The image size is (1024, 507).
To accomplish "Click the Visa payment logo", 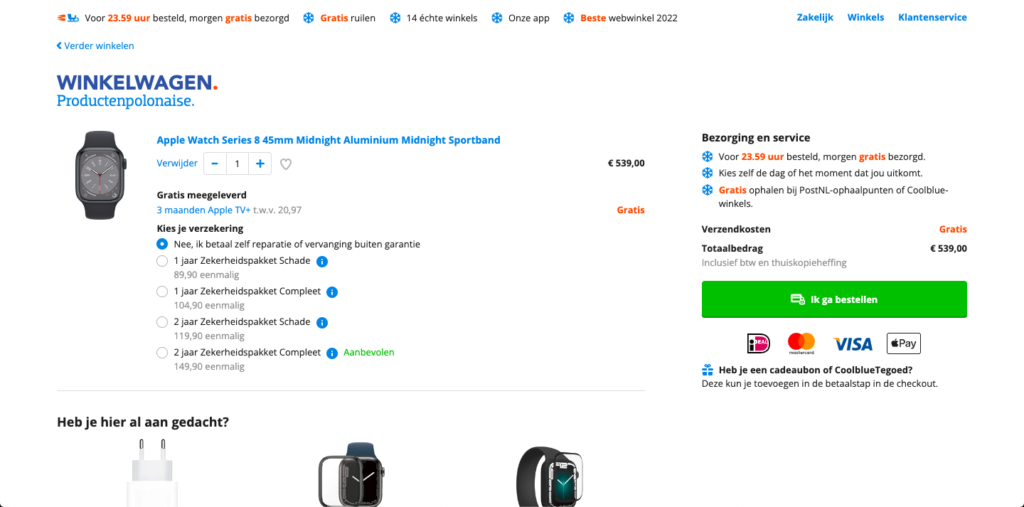I will (x=853, y=343).
